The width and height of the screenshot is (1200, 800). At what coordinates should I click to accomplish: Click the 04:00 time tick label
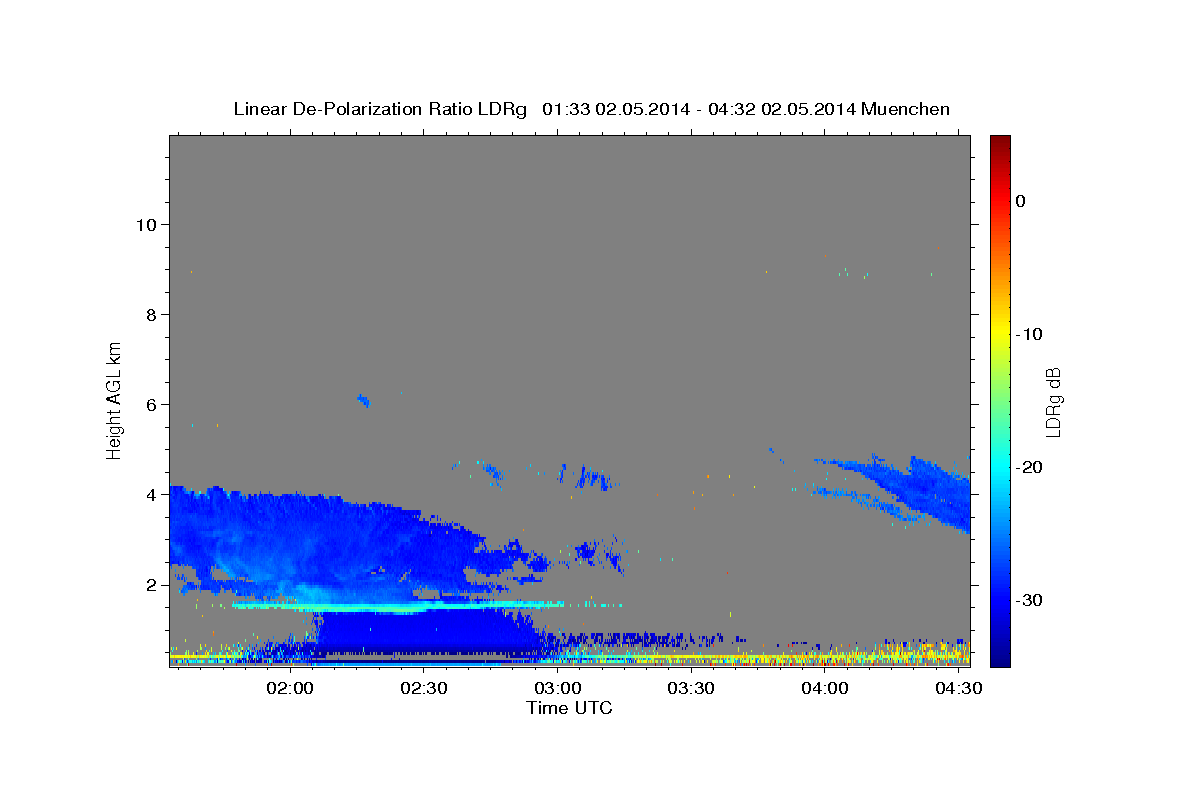tap(824, 689)
